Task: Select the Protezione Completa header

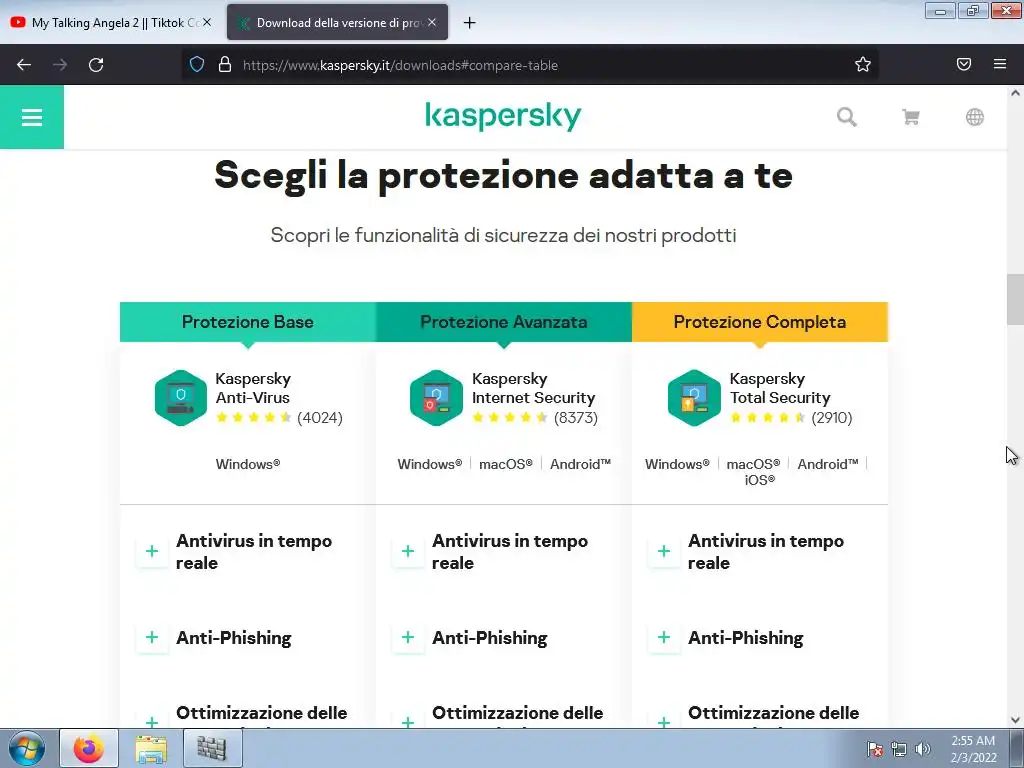Action: (760, 322)
